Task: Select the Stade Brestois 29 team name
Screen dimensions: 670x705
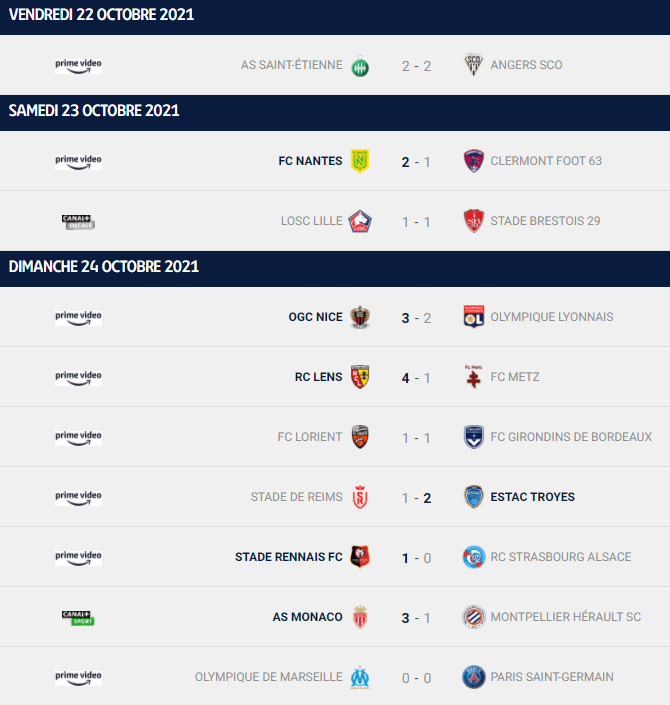Action: [x=545, y=221]
